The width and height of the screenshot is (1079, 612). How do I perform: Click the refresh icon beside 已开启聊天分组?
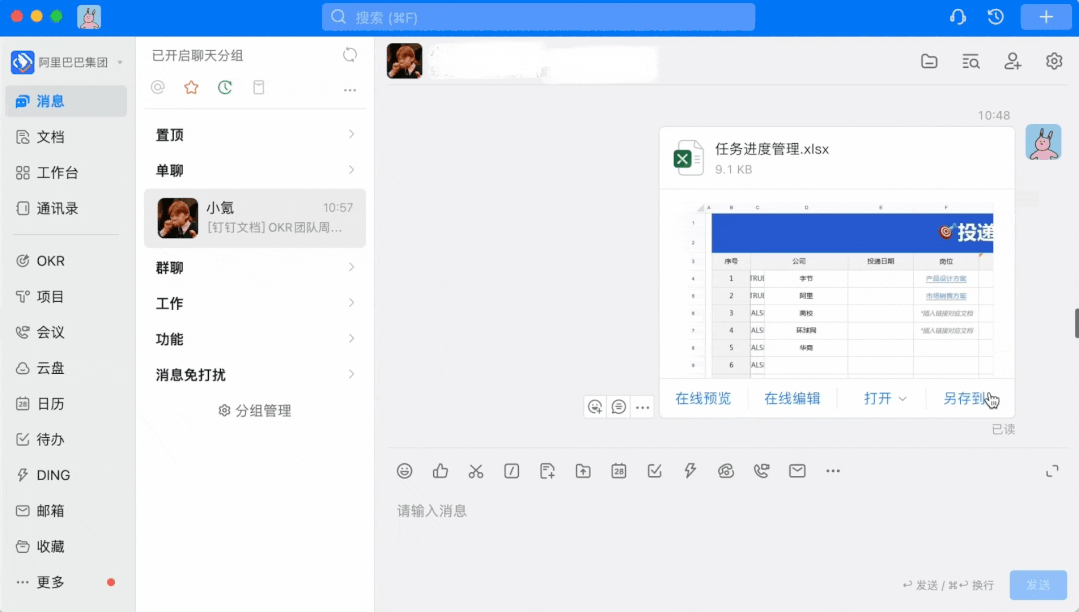(x=350, y=55)
